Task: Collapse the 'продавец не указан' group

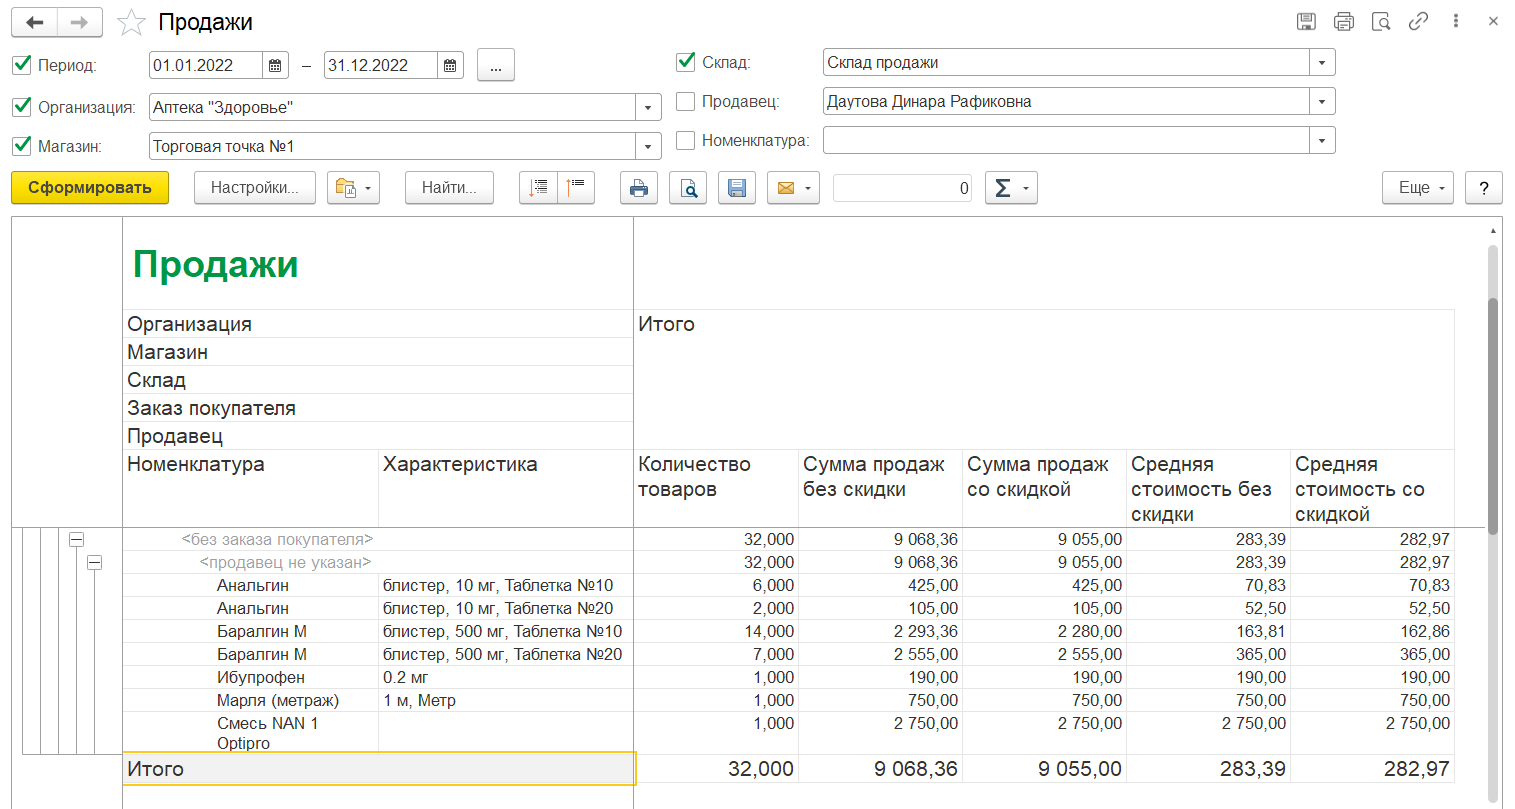Action: click(94, 563)
